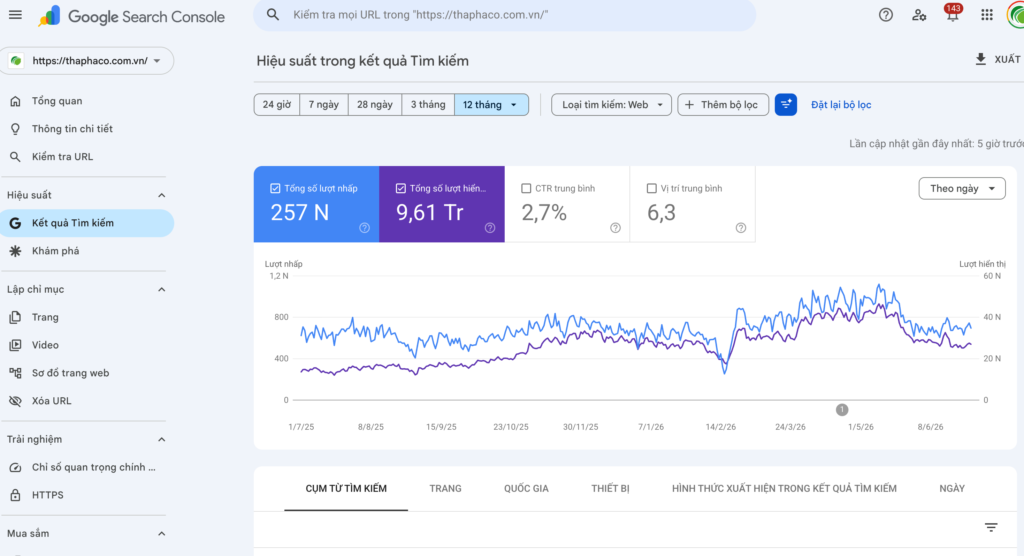Switch to the THIẾT BỊ tab
The image size is (1024, 556).
coord(611,489)
